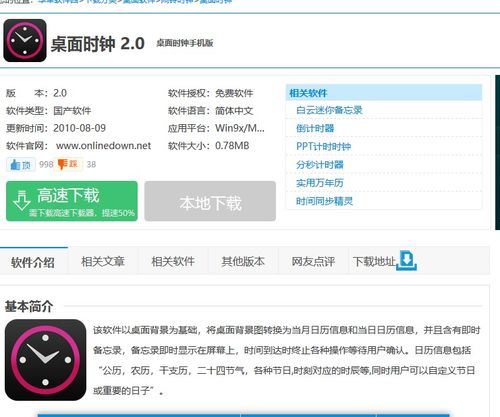Click the 免费软件 license value

234,93
